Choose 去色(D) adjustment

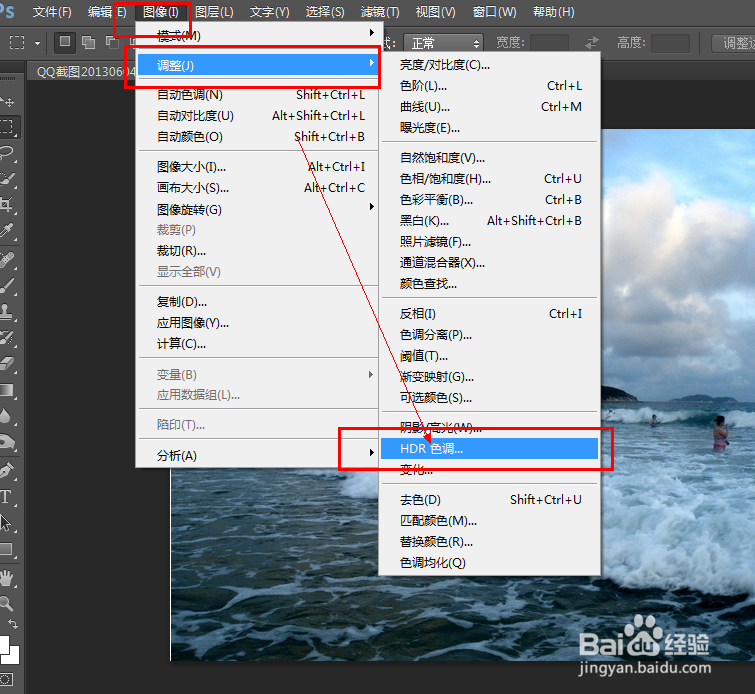(489, 499)
